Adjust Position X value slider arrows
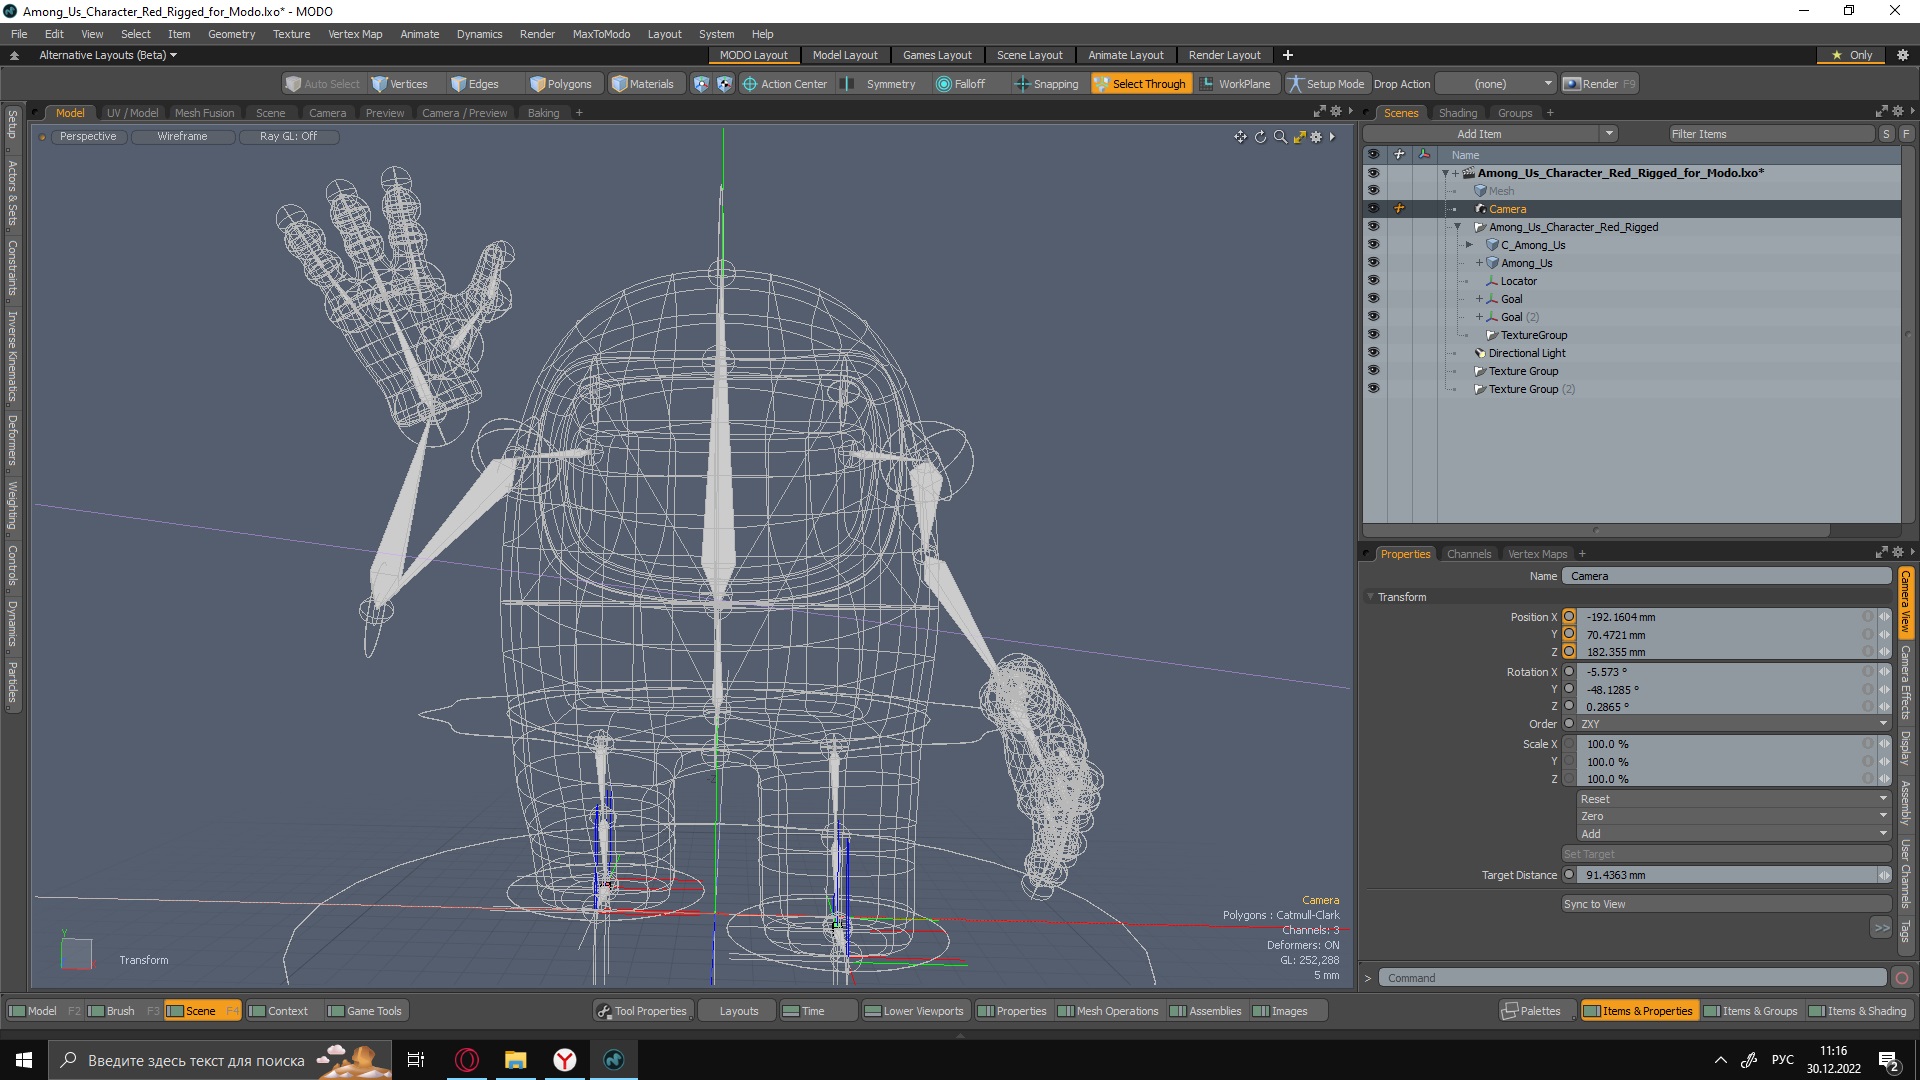The height and width of the screenshot is (1080, 1920). (1885, 617)
